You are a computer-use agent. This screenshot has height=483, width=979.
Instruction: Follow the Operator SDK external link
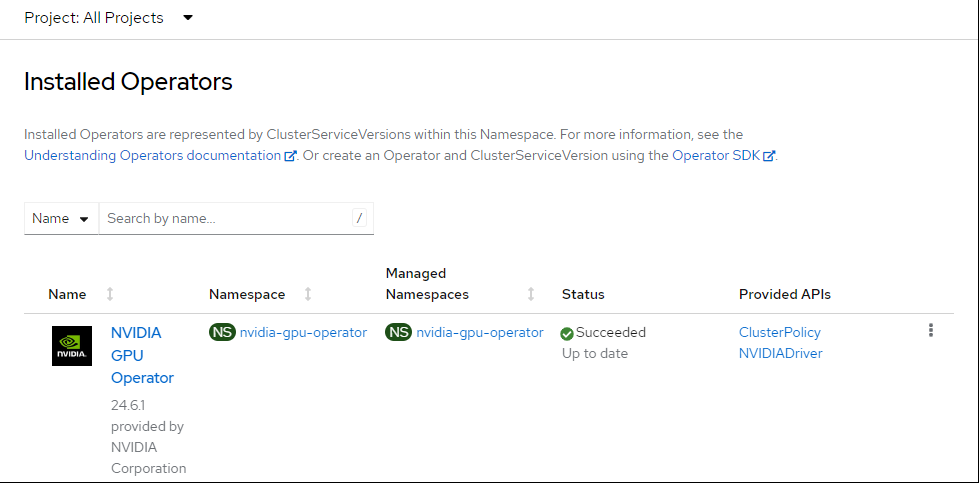coord(716,155)
